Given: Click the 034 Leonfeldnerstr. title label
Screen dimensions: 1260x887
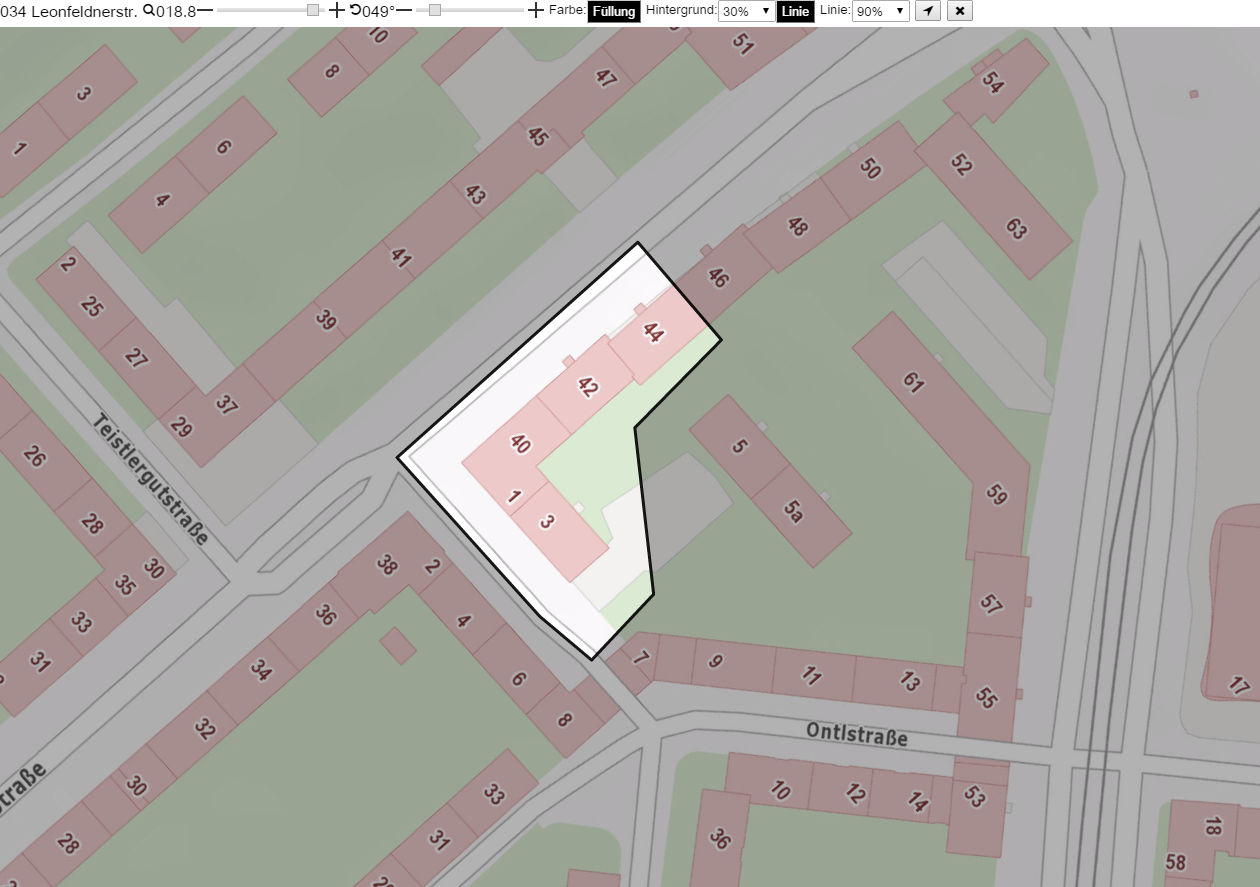Looking at the screenshot, I should (x=69, y=11).
